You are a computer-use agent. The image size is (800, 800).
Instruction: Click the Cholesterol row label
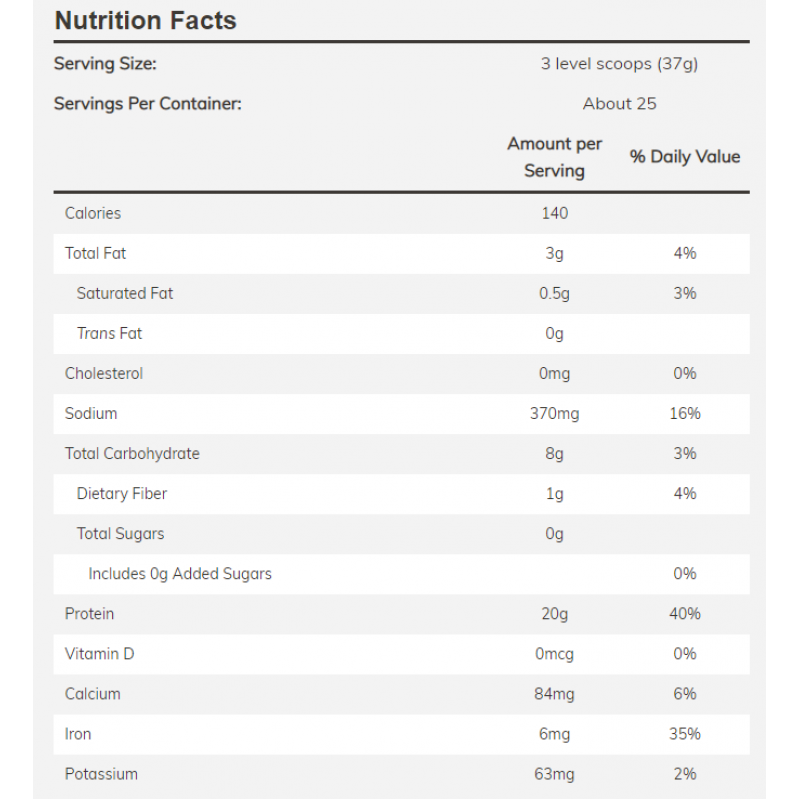[x=104, y=373]
